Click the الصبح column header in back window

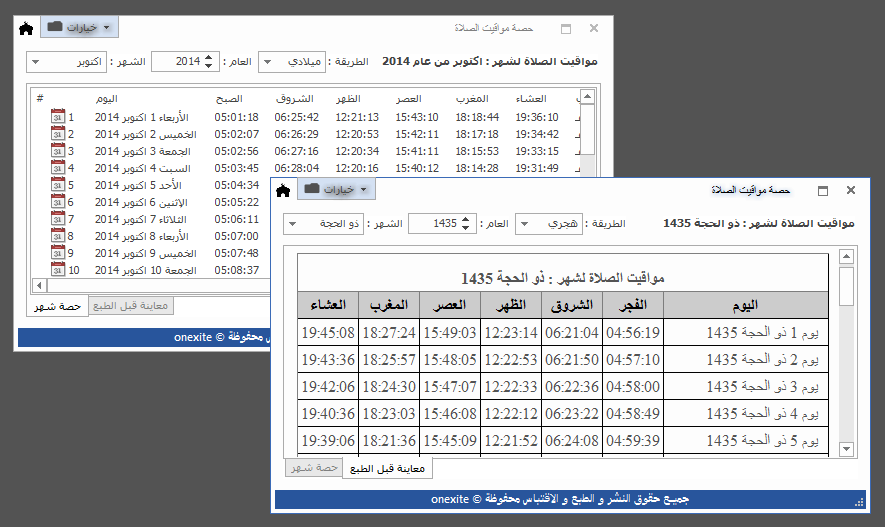(229, 99)
